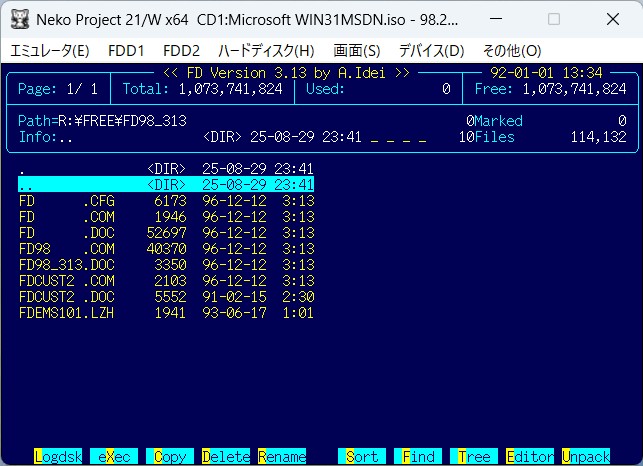Expand the デバイス(D) menu
The image size is (643, 466).
(x=431, y=50)
